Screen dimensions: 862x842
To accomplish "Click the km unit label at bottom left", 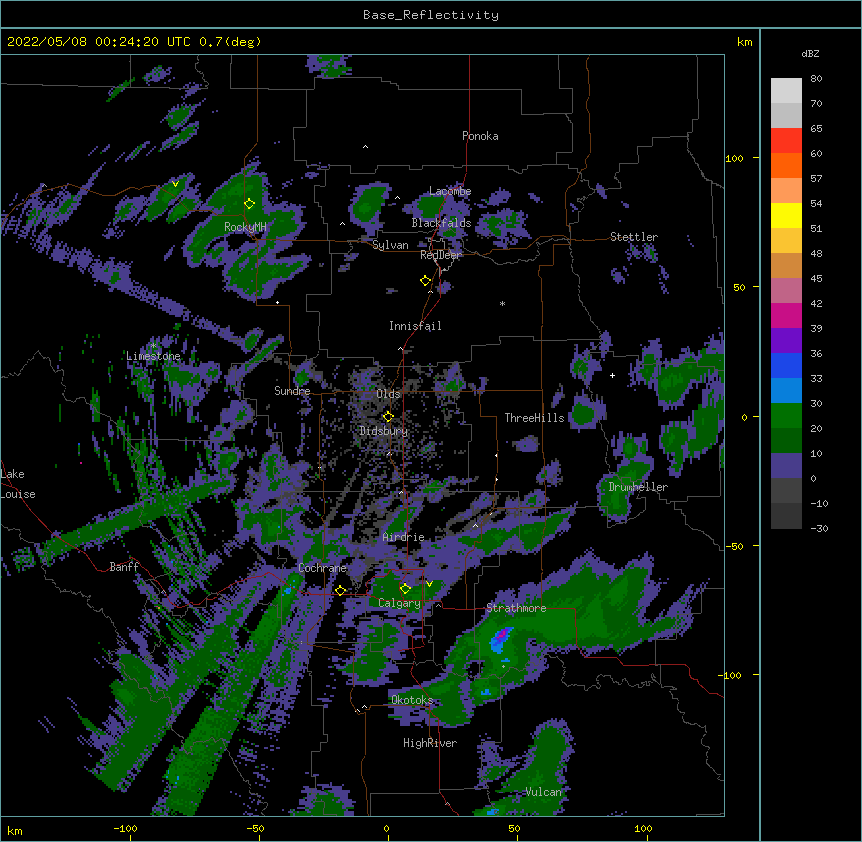I will pos(15,830).
